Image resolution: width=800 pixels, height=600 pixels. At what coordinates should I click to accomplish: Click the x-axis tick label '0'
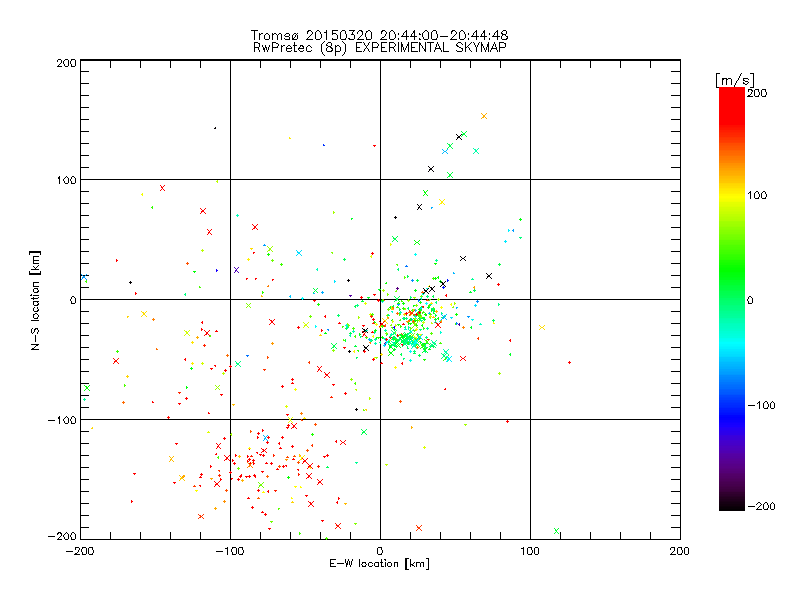point(380,551)
